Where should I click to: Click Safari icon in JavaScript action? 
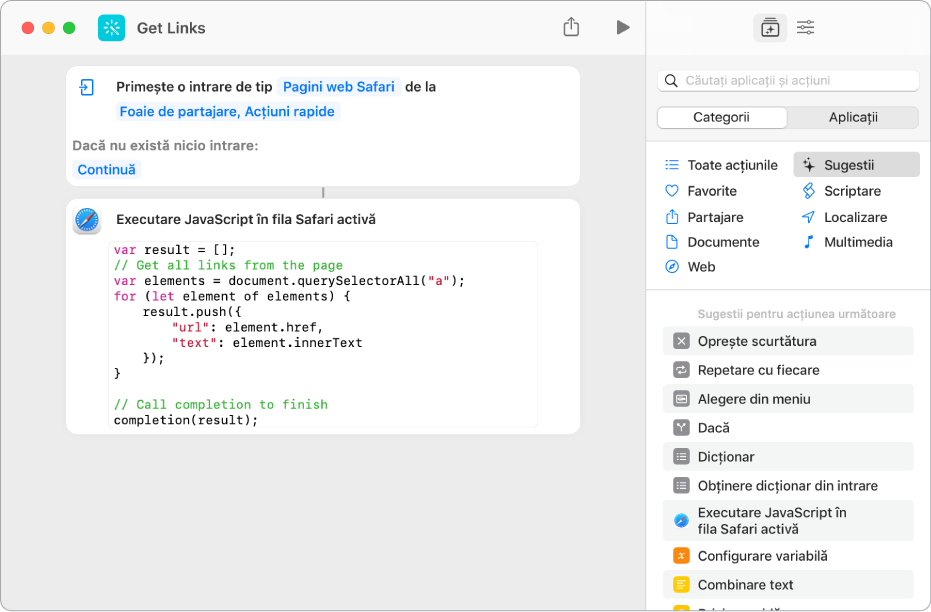click(87, 220)
